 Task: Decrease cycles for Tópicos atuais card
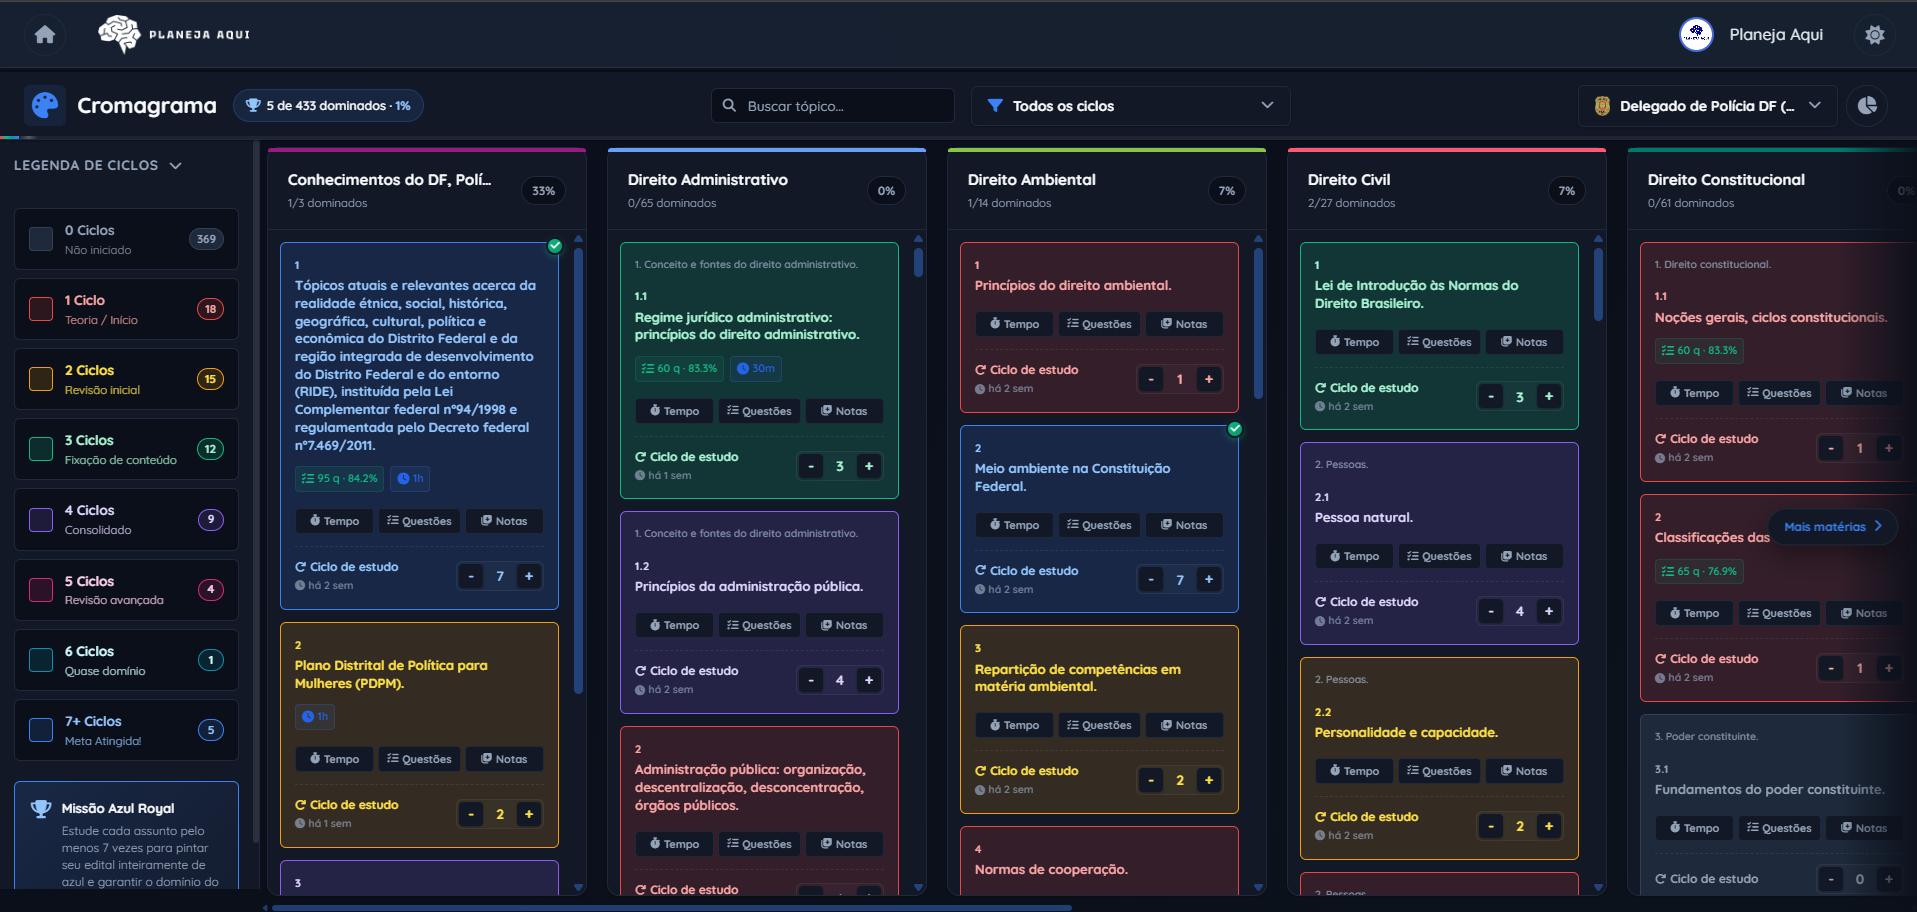(x=471, y=576)
